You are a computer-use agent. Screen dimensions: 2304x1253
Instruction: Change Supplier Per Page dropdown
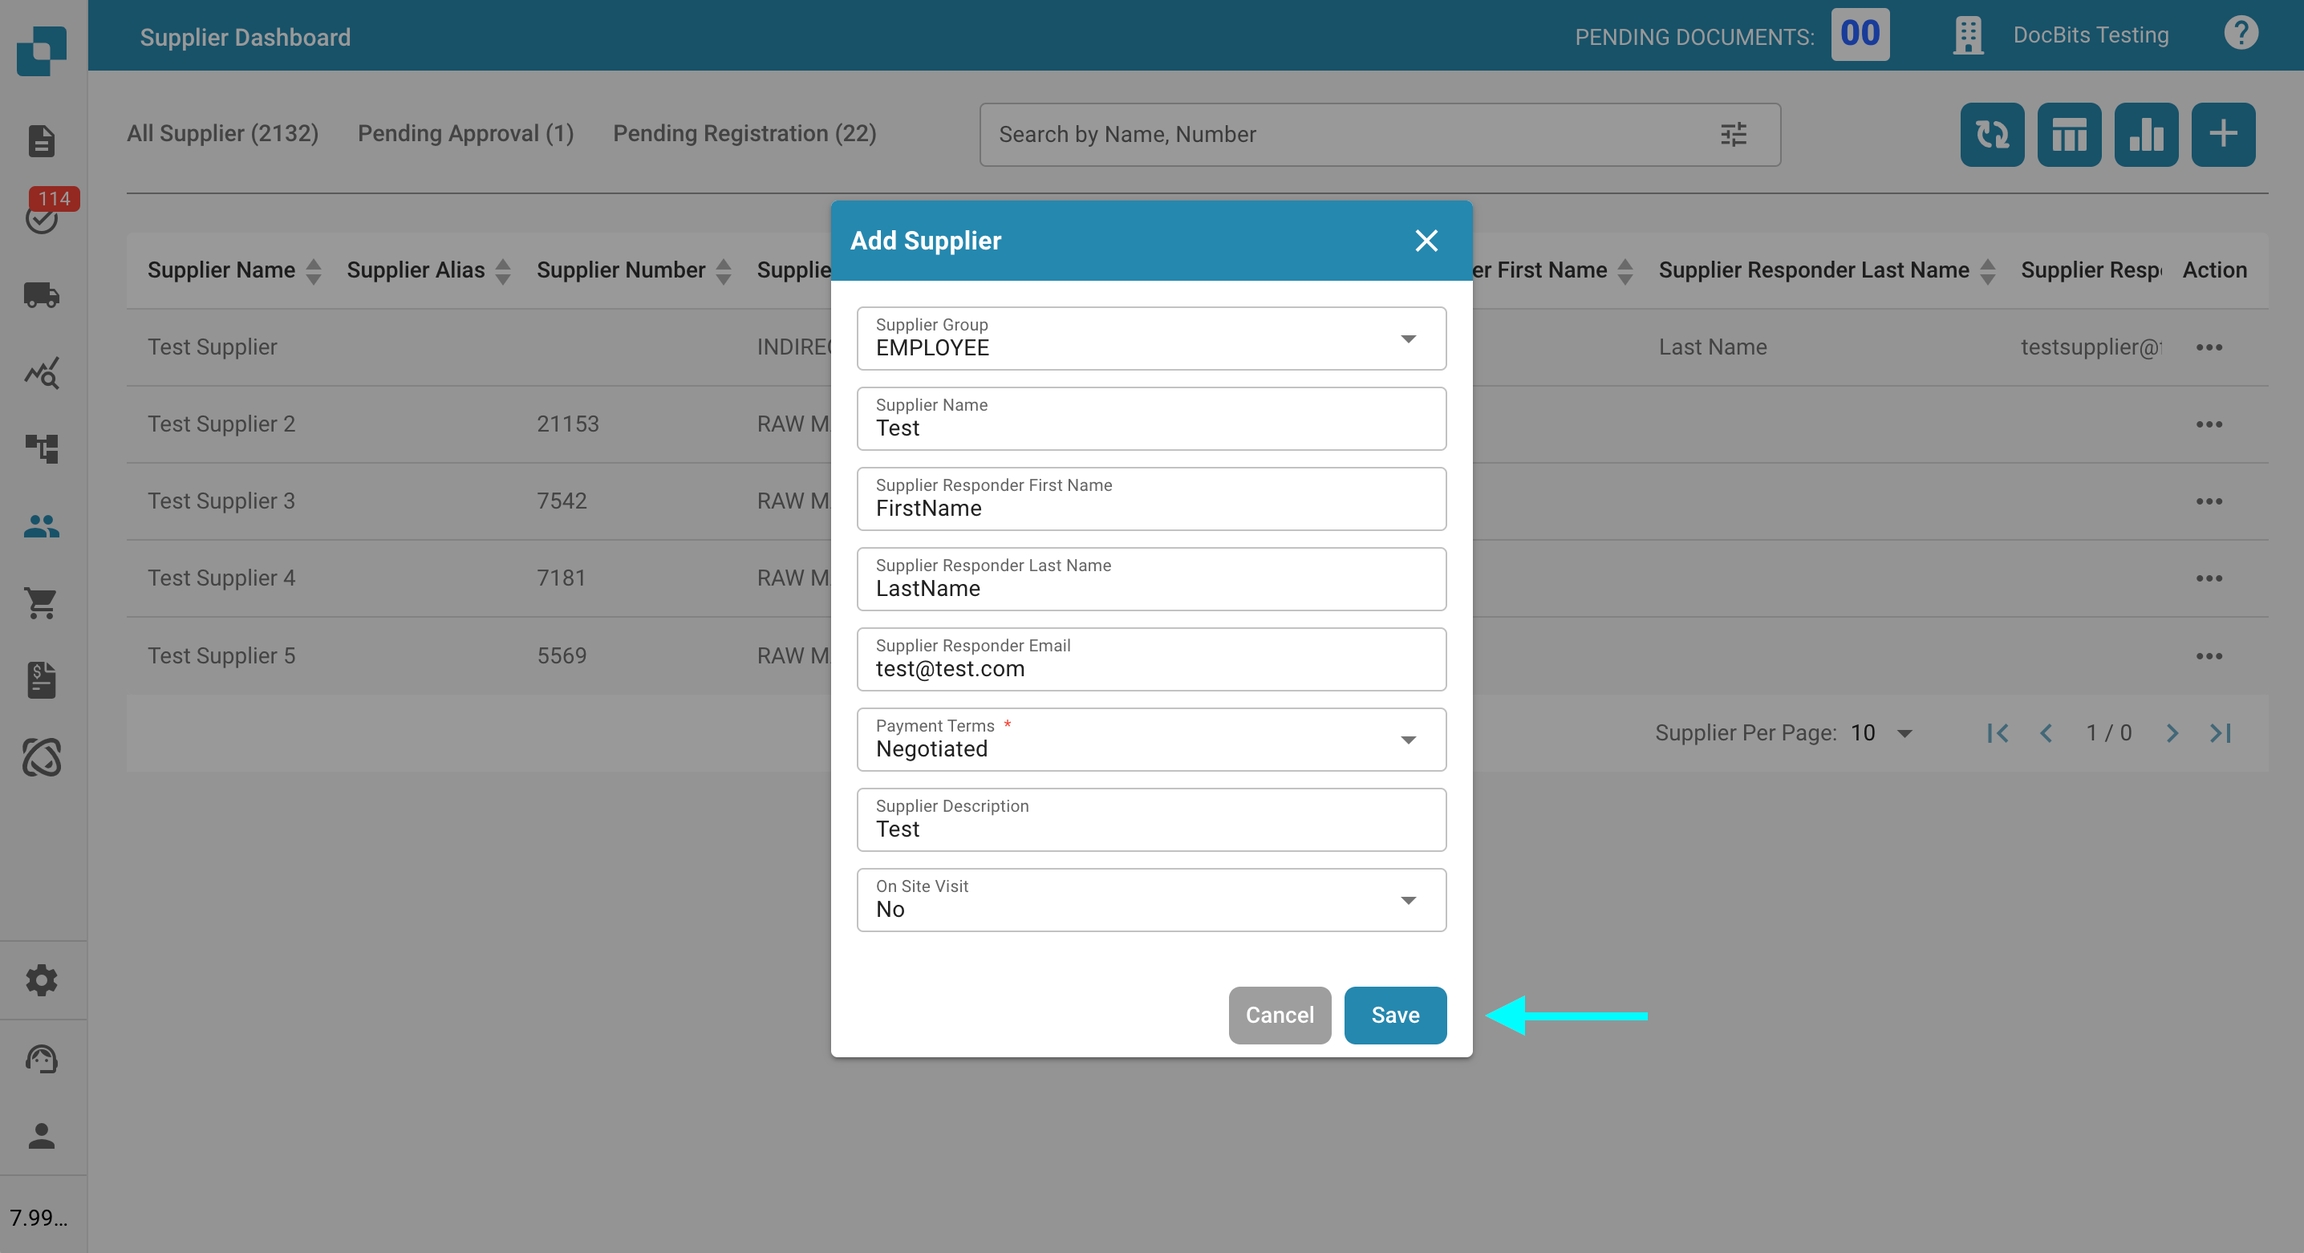[x=1880, y=733]
